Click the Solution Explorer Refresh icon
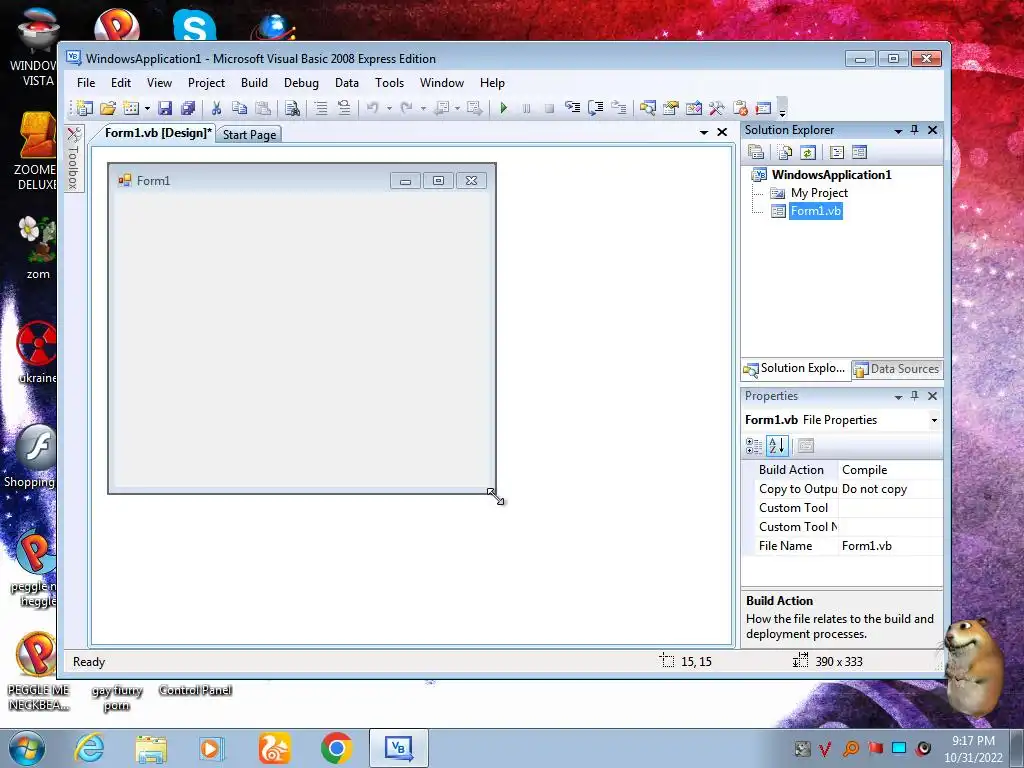Screen dimensions: 1024x768 point(808,152)
